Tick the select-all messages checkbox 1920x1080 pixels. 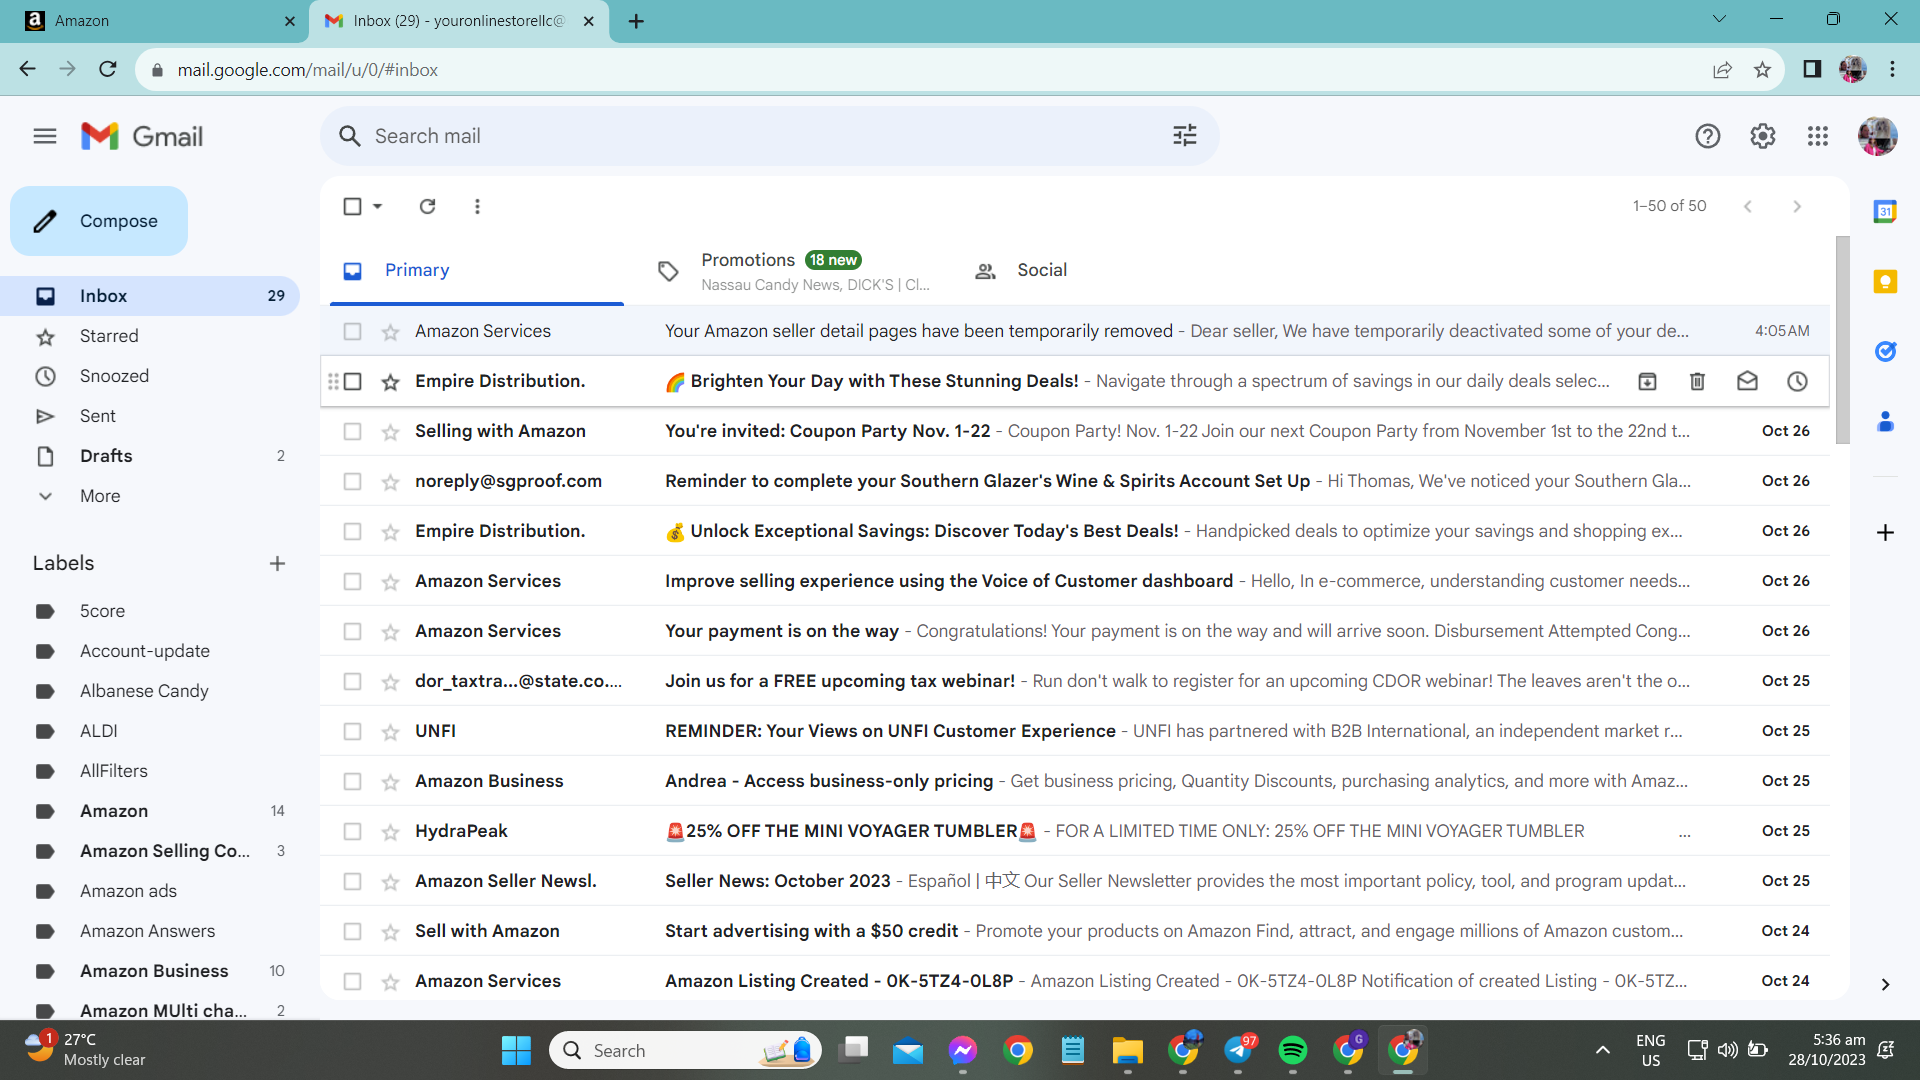352,206
